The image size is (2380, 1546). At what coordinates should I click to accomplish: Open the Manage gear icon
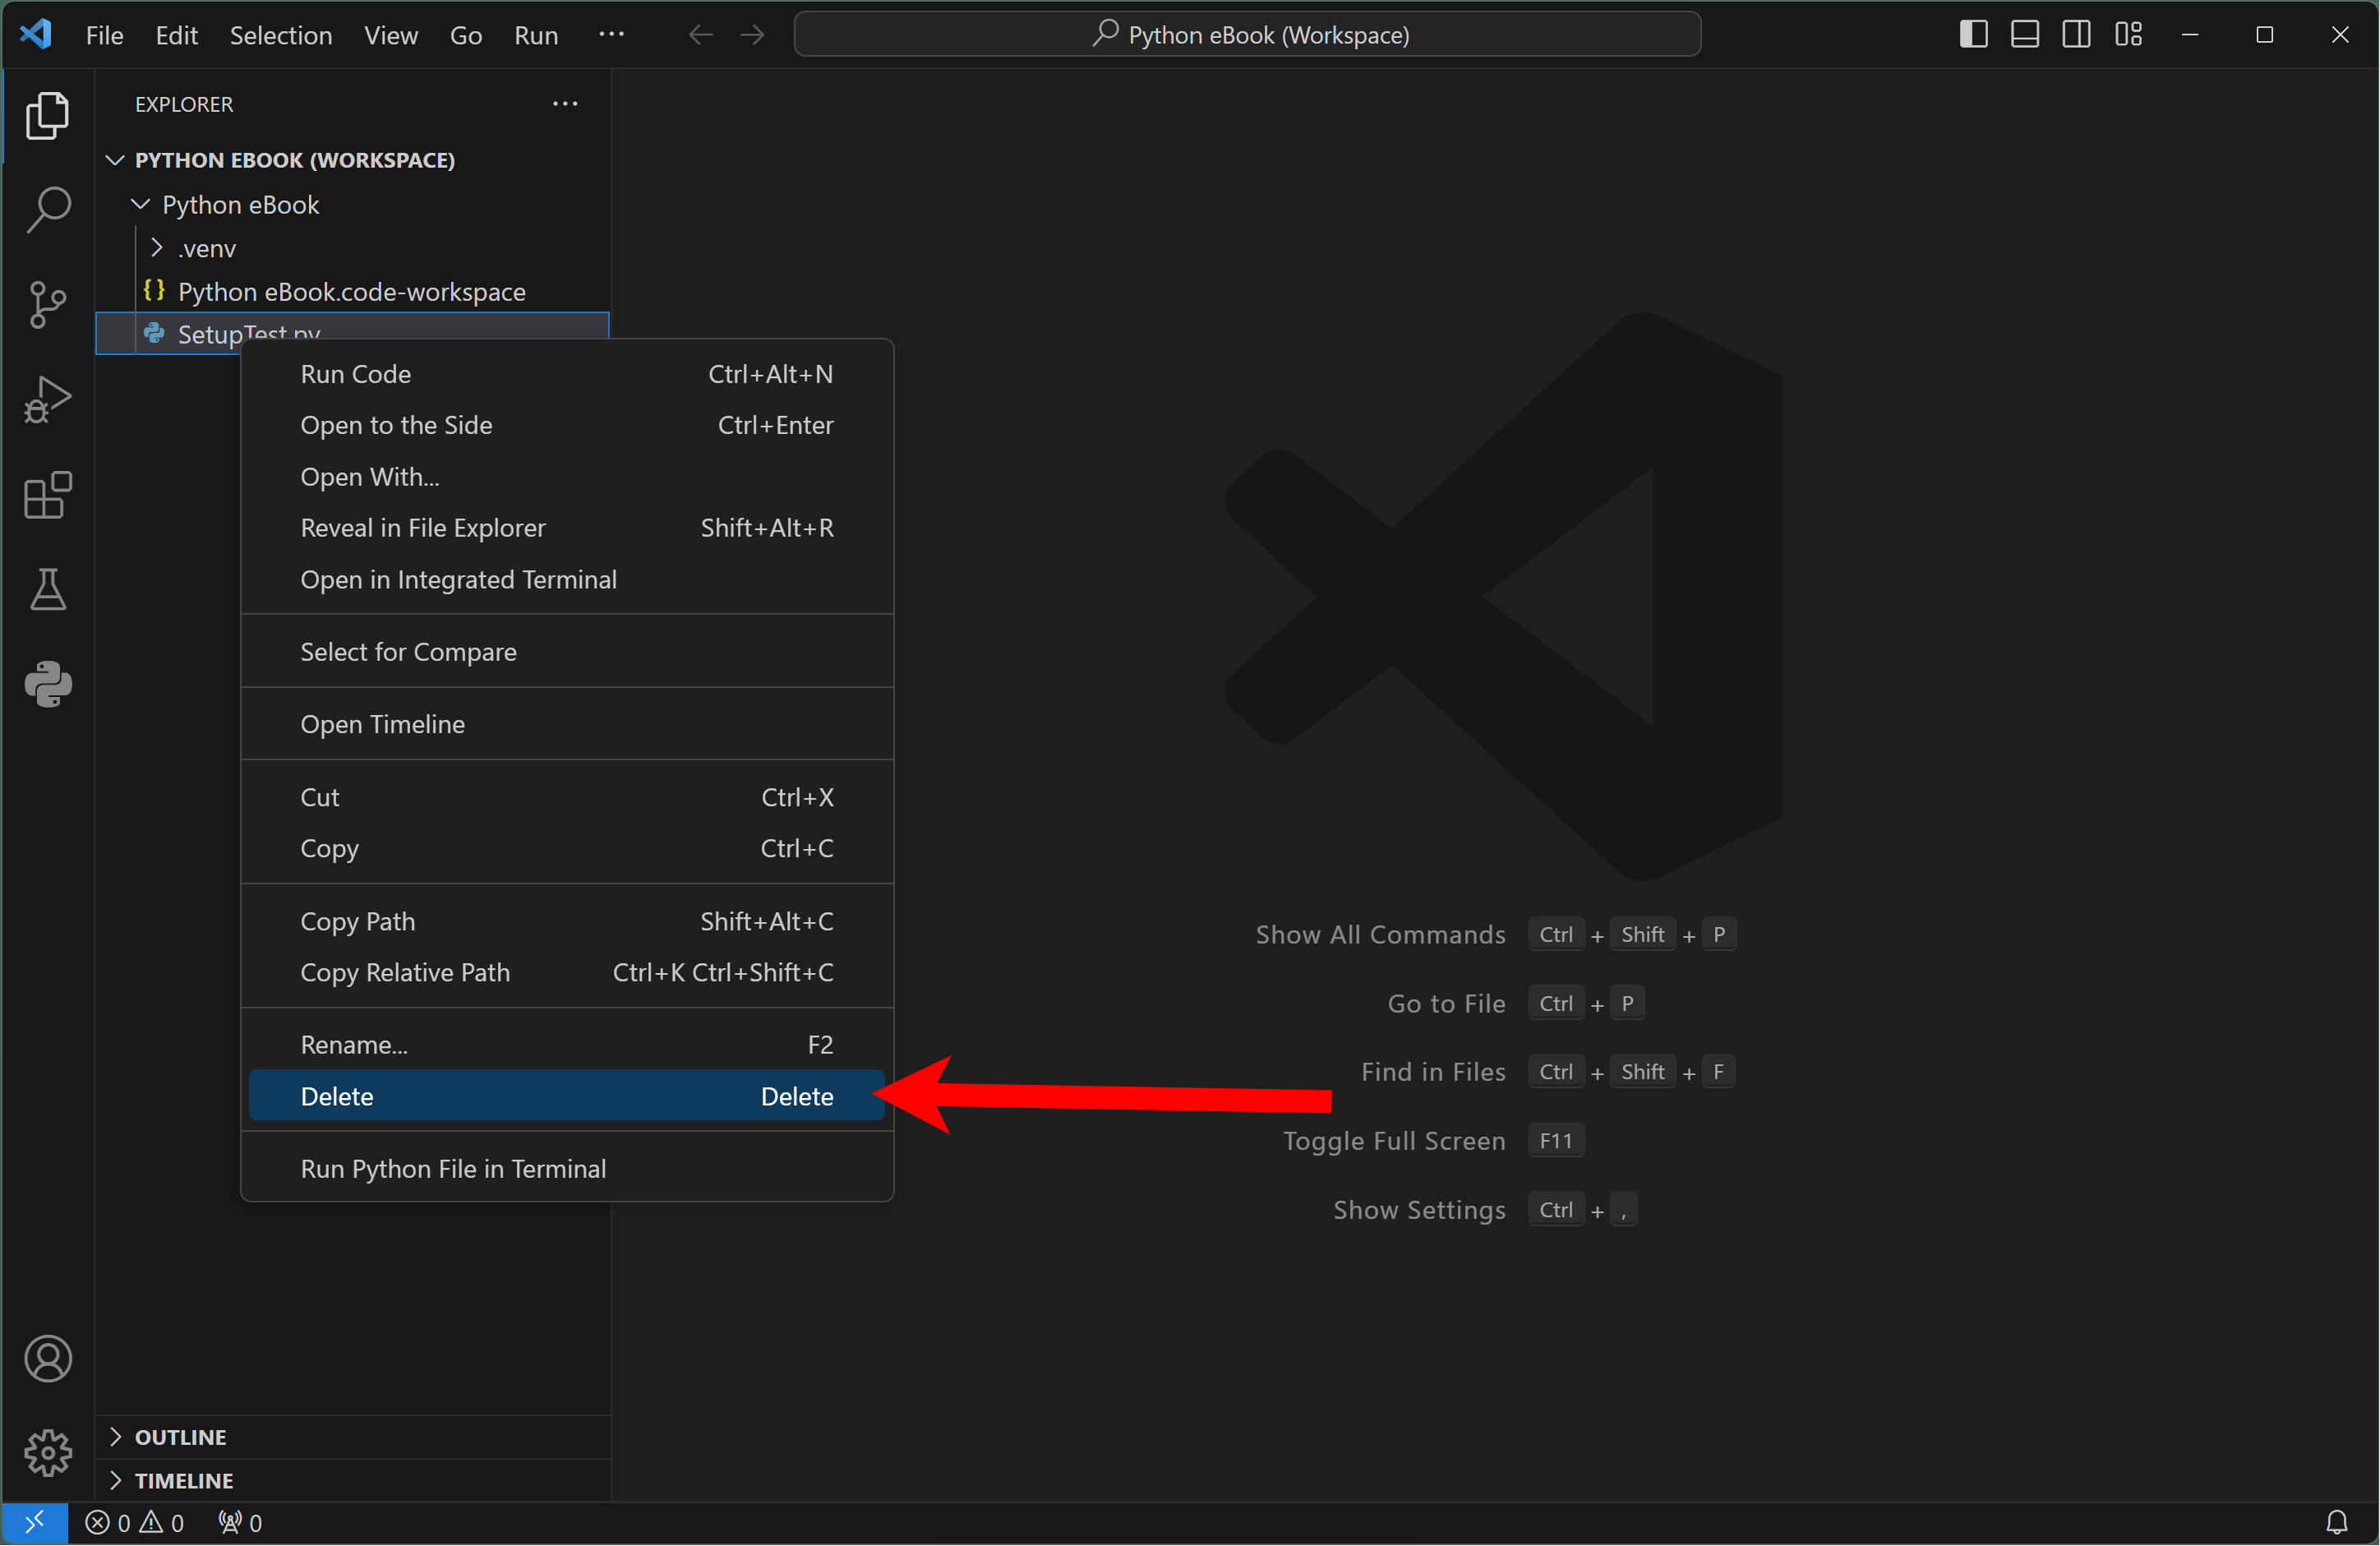(47, 1453)
